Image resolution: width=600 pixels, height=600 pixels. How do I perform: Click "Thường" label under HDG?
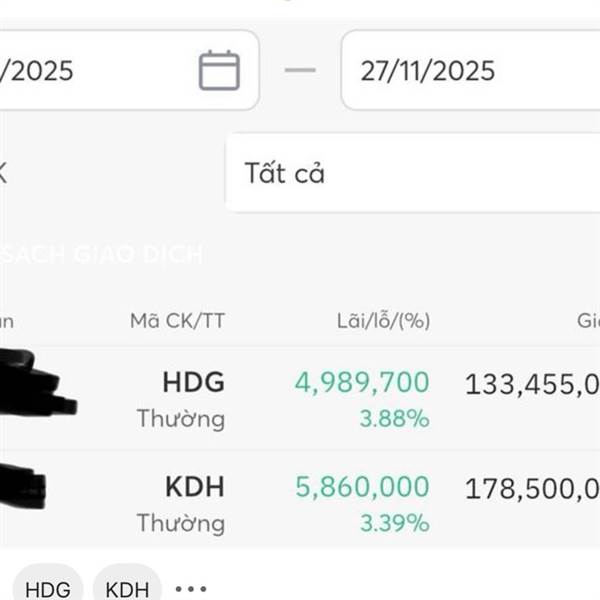click(180, 418)
